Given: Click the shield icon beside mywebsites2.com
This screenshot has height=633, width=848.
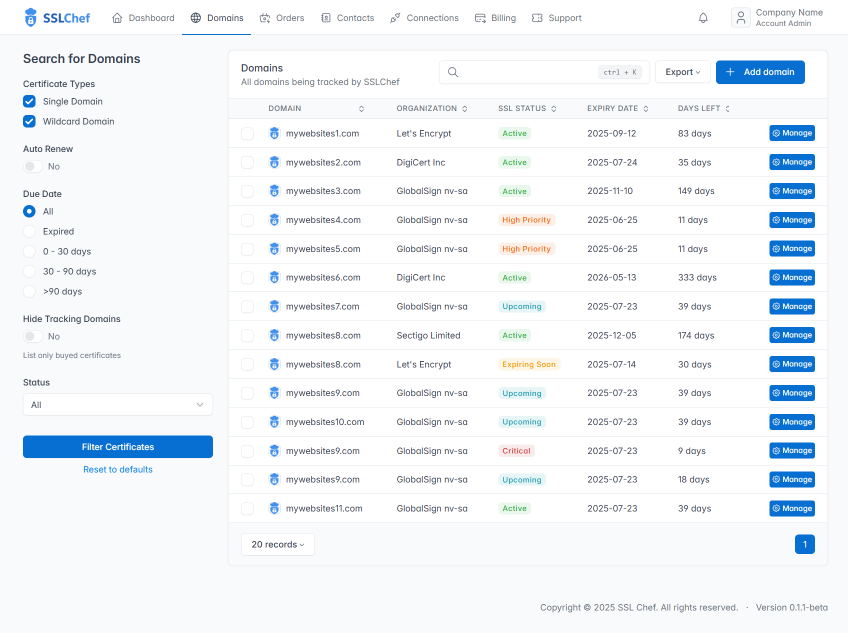Looking at the screenshot, I should (274, 162).
